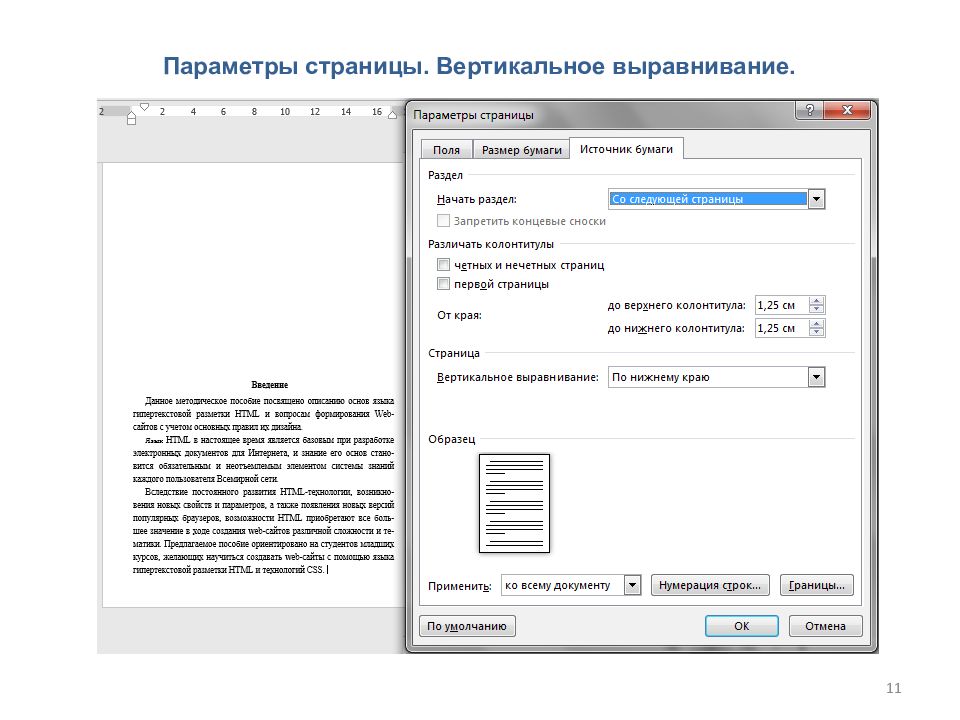Click the document paragraph starting with Данное методическое

263,414
